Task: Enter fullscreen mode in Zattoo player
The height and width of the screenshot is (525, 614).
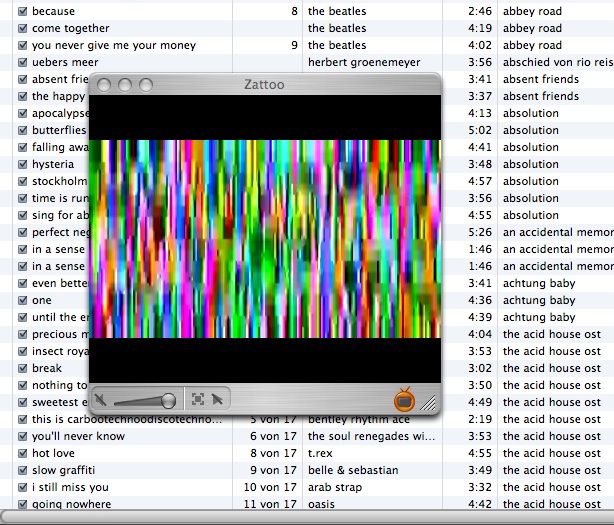Action: (198, 399)
